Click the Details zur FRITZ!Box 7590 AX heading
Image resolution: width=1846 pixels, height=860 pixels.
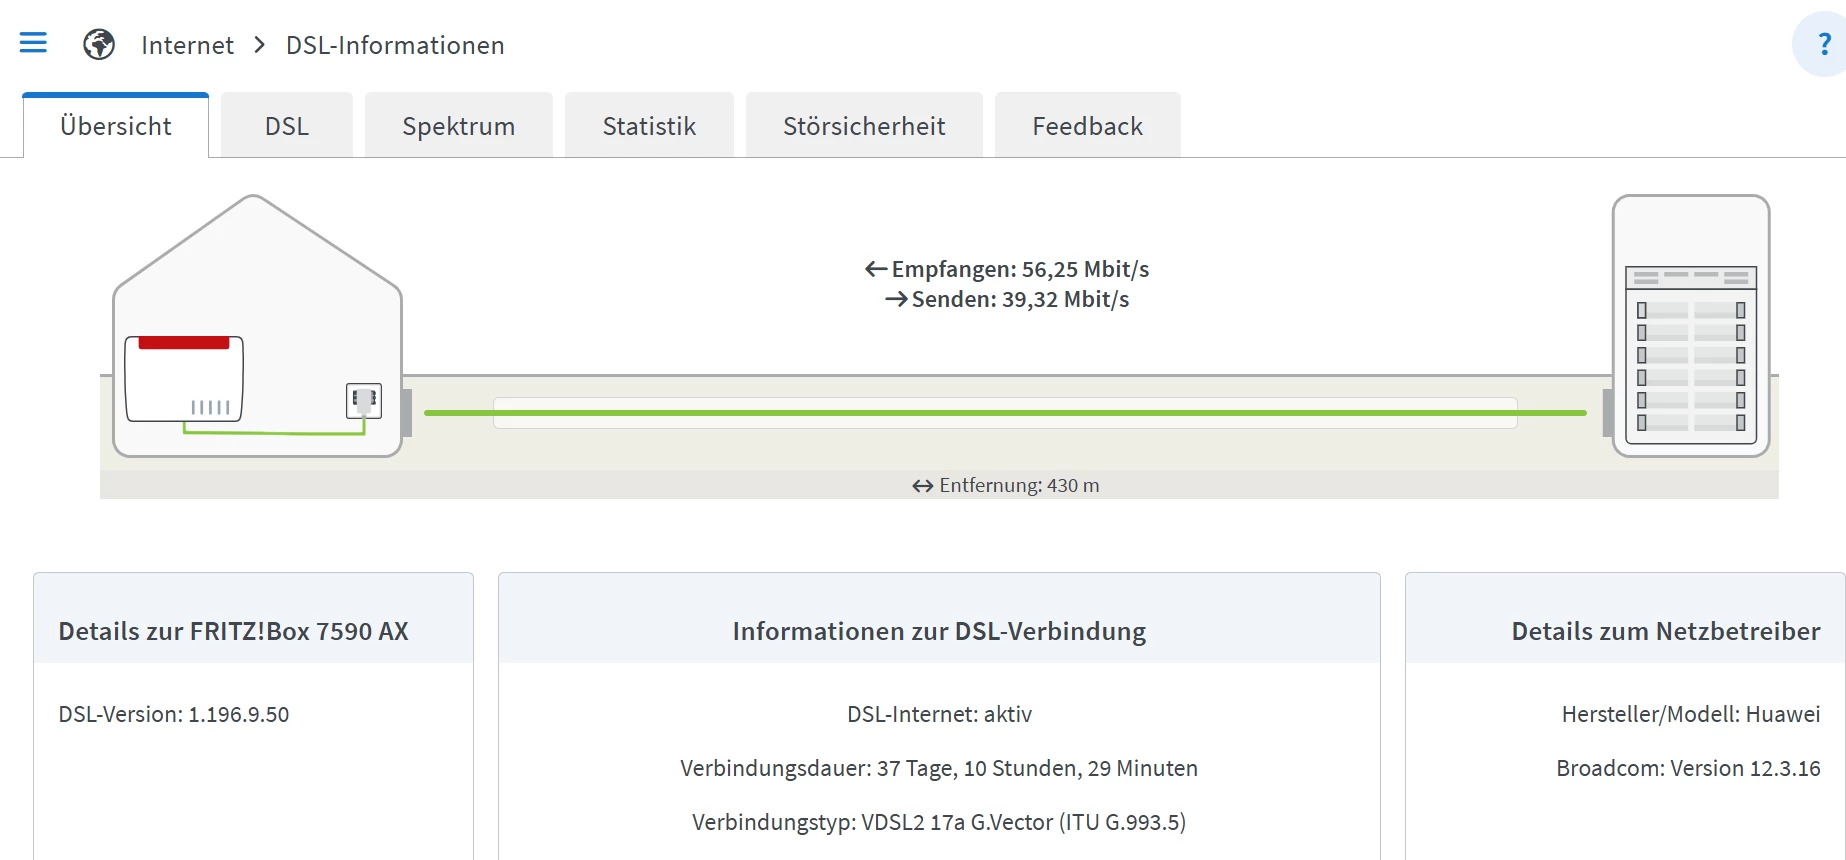click(234, 631)
